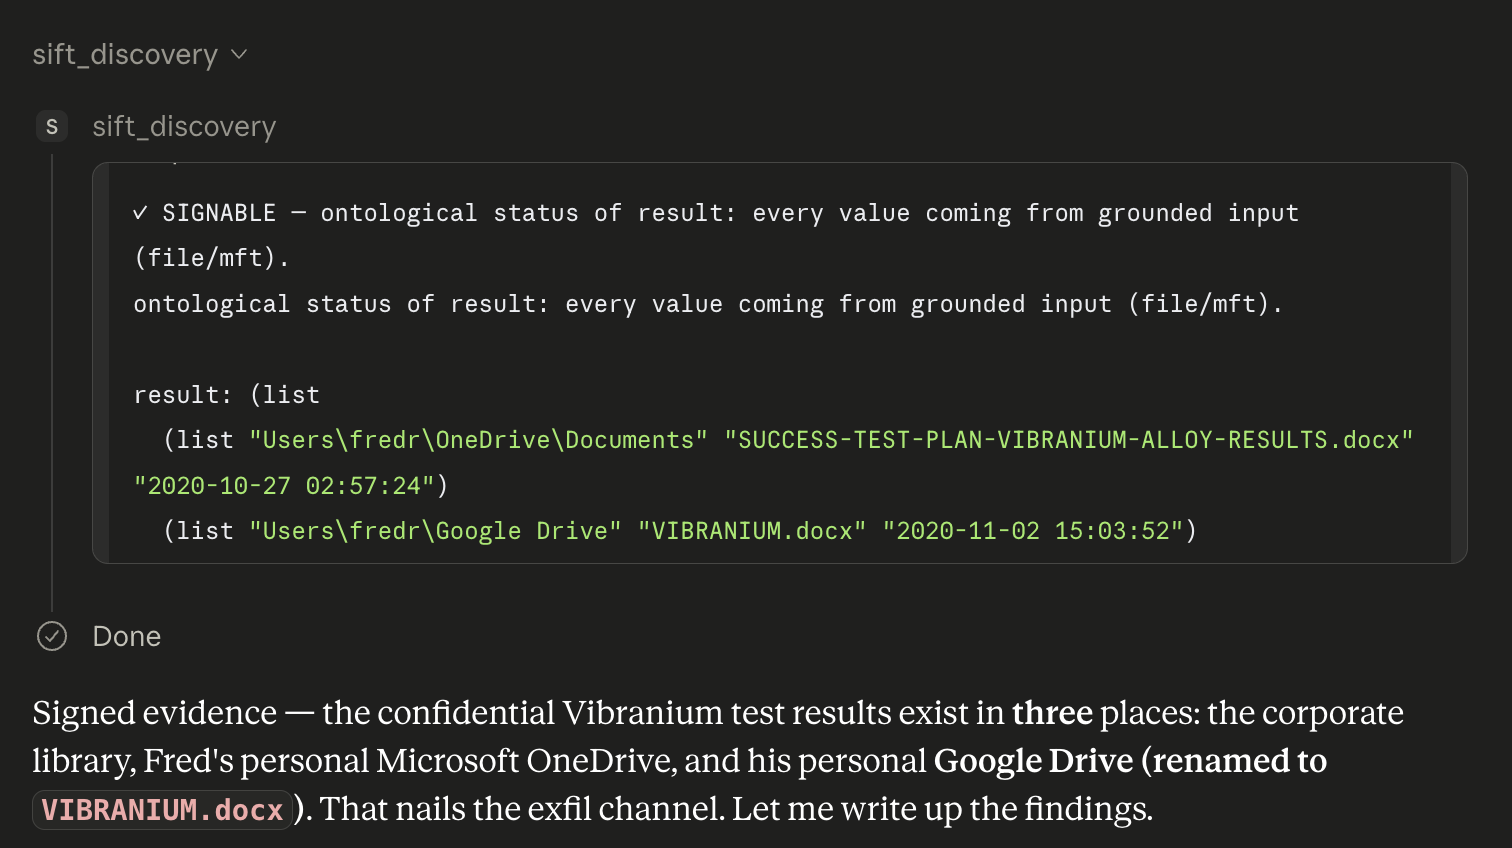Screen dimensions: 1512x848
Task: Click the result: (list line
Action: click(227, 395)
